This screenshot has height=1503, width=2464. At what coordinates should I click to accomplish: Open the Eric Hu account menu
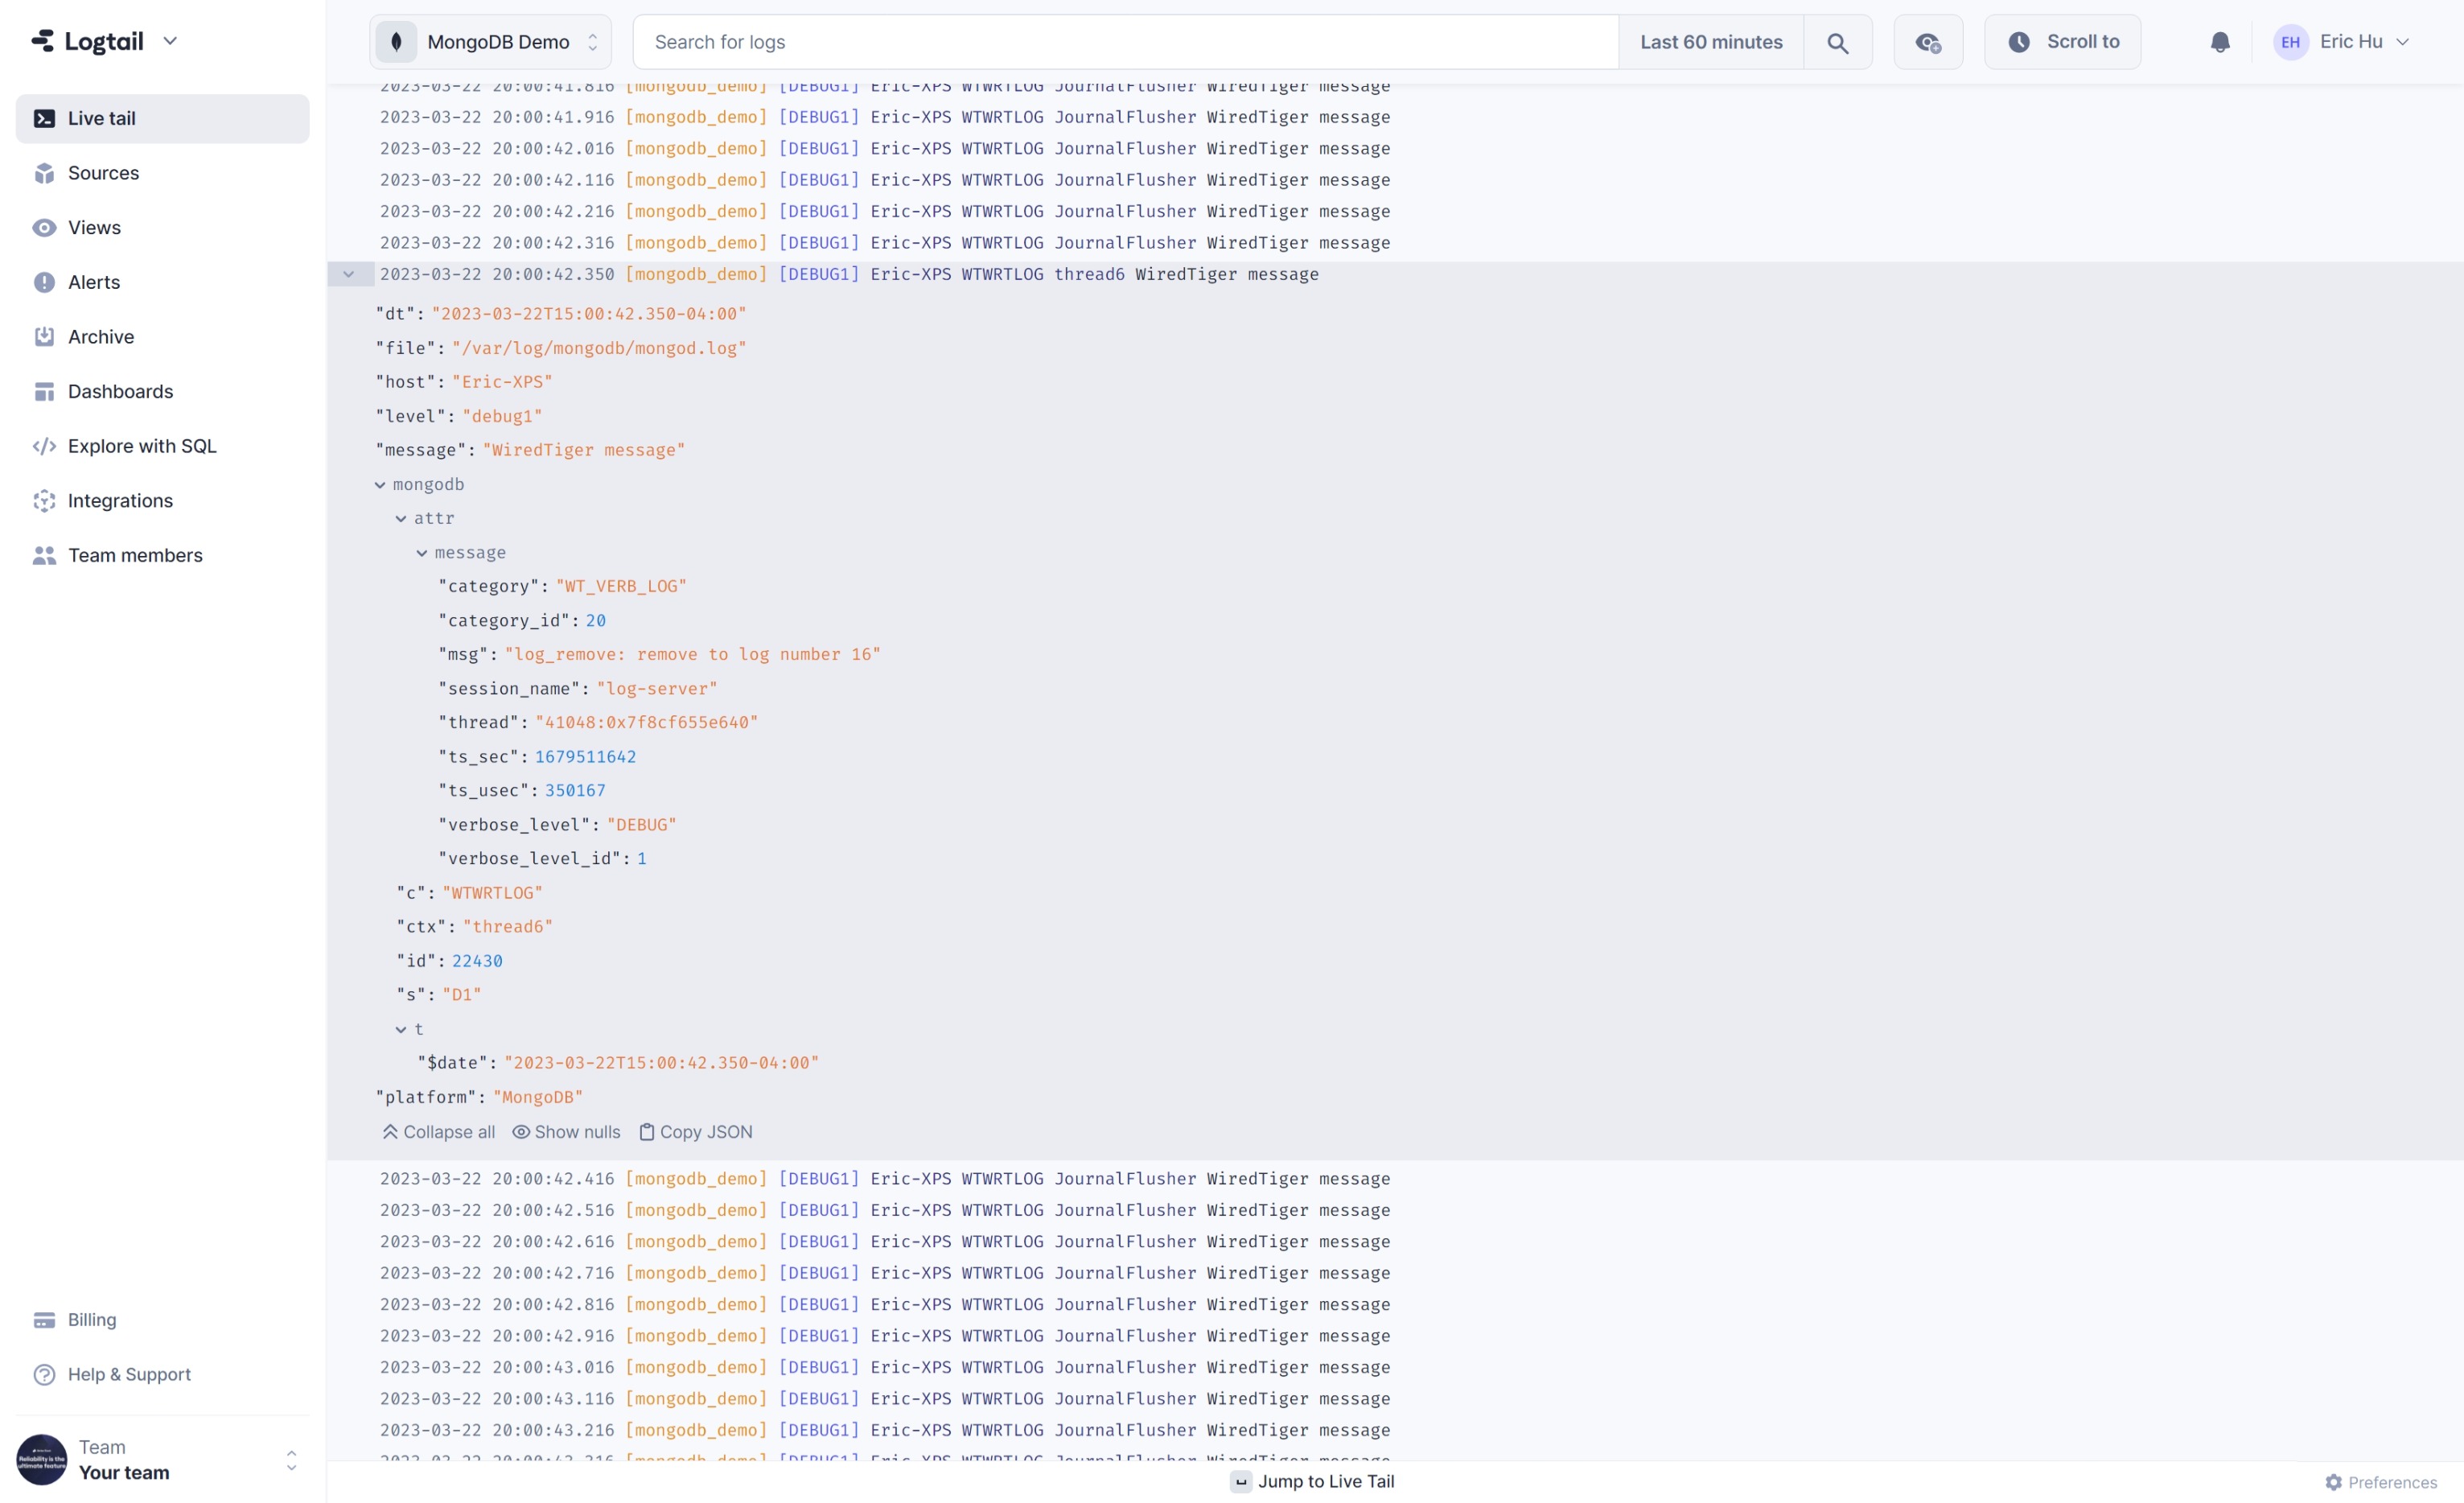(x=2341, y=42)
